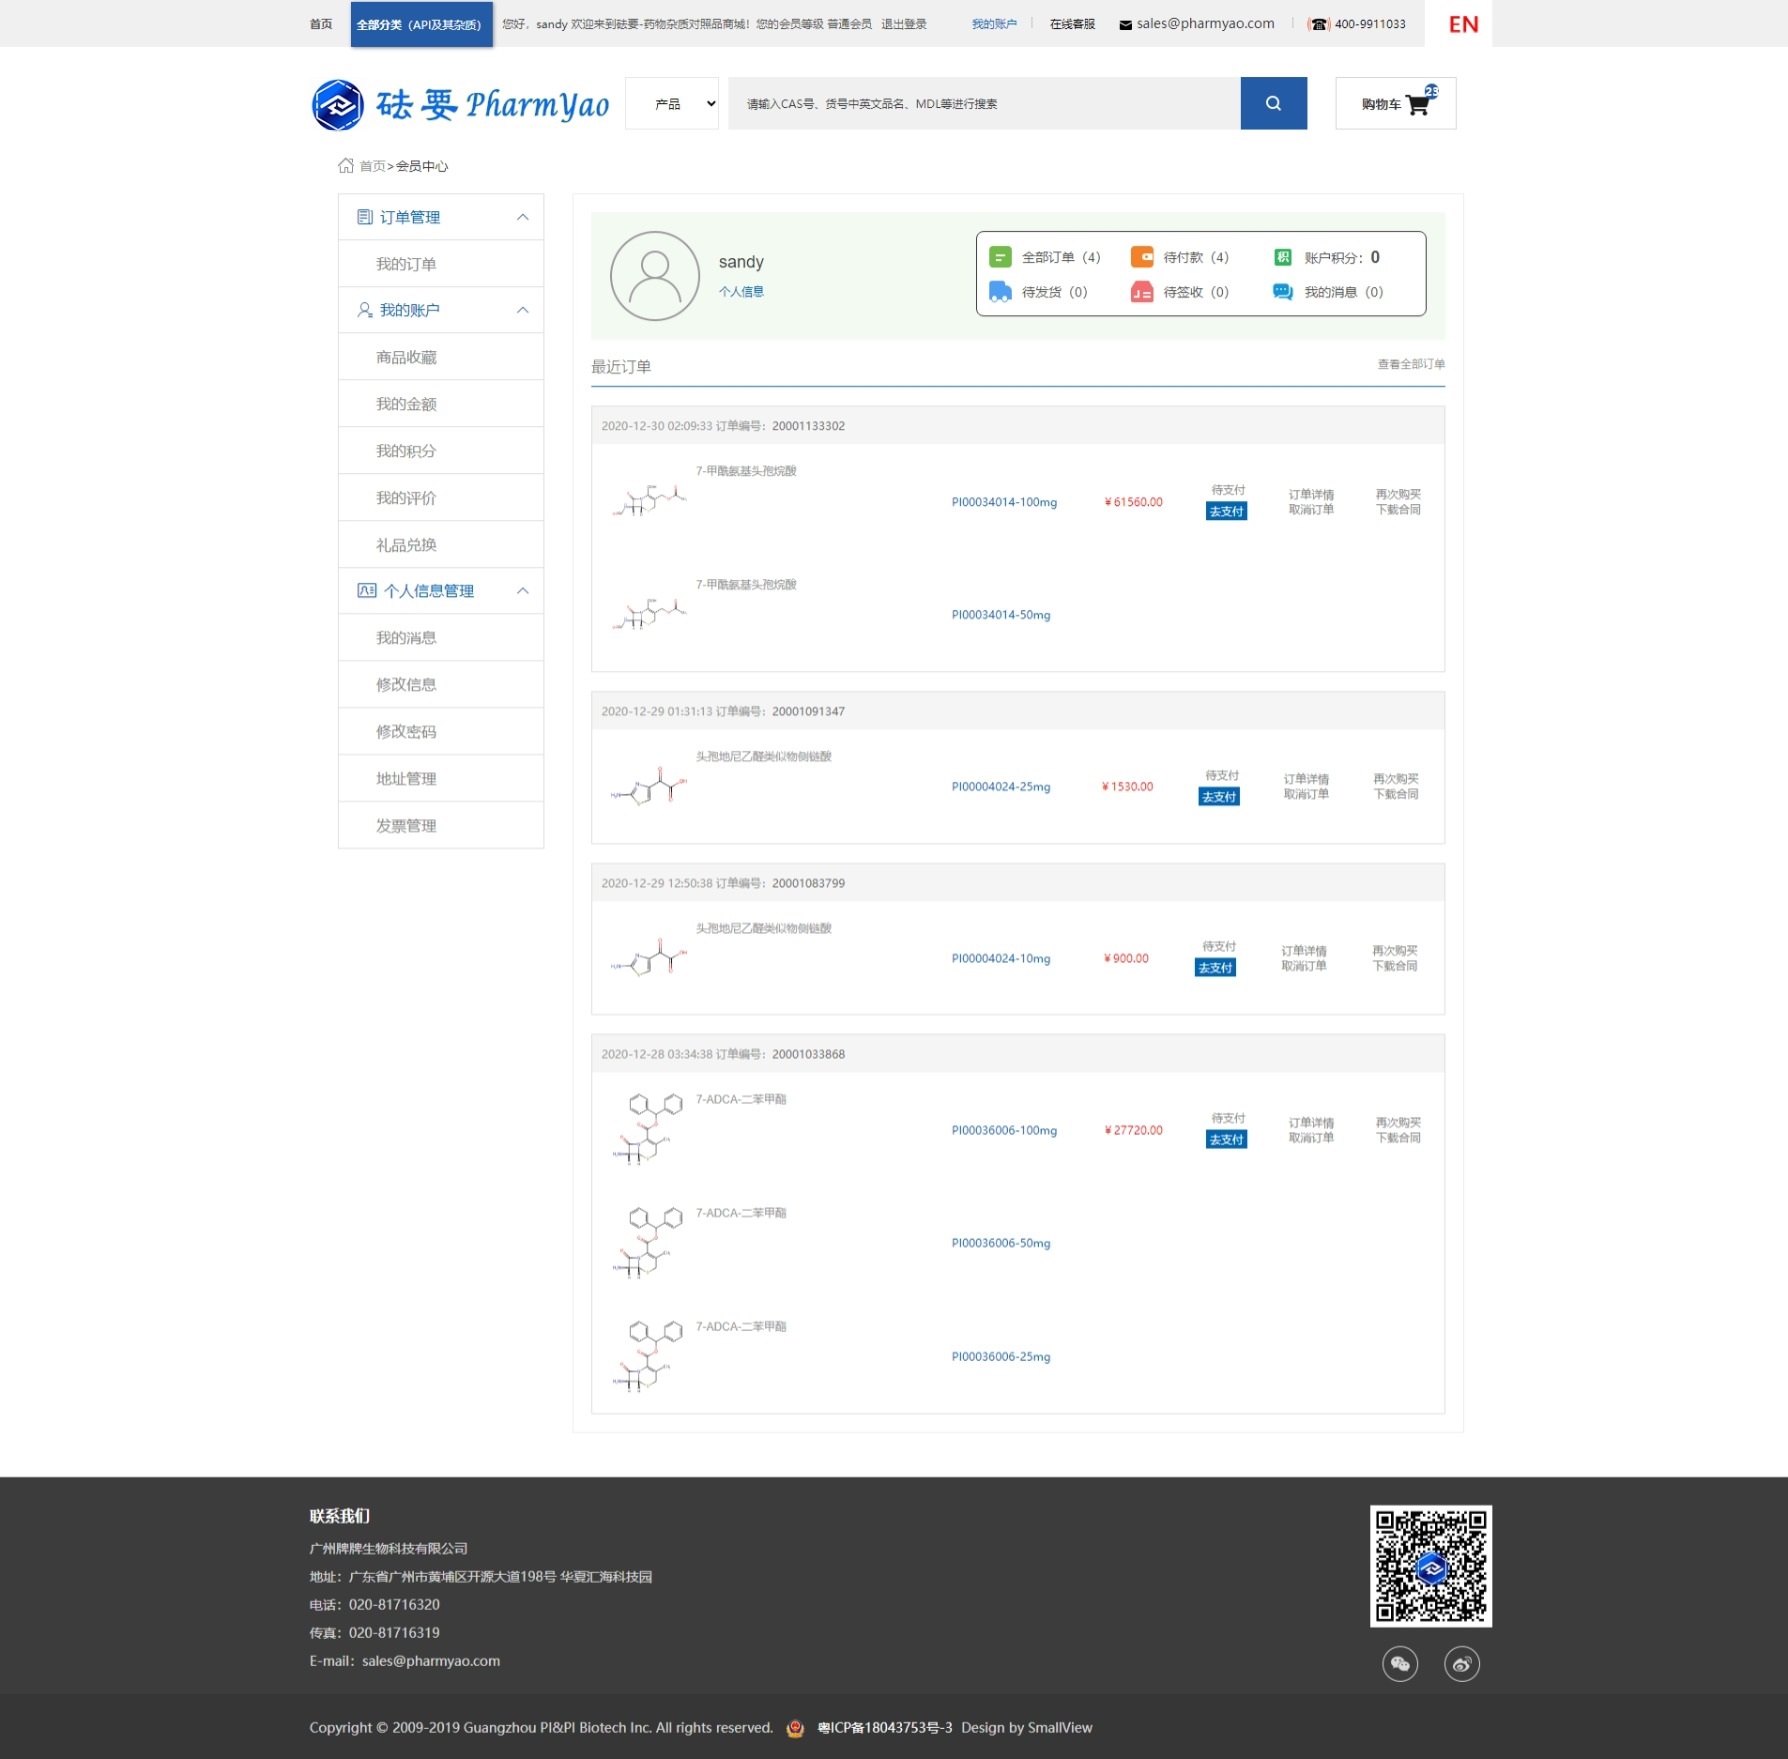Click the search magnifier button

tap(1273, 103)
